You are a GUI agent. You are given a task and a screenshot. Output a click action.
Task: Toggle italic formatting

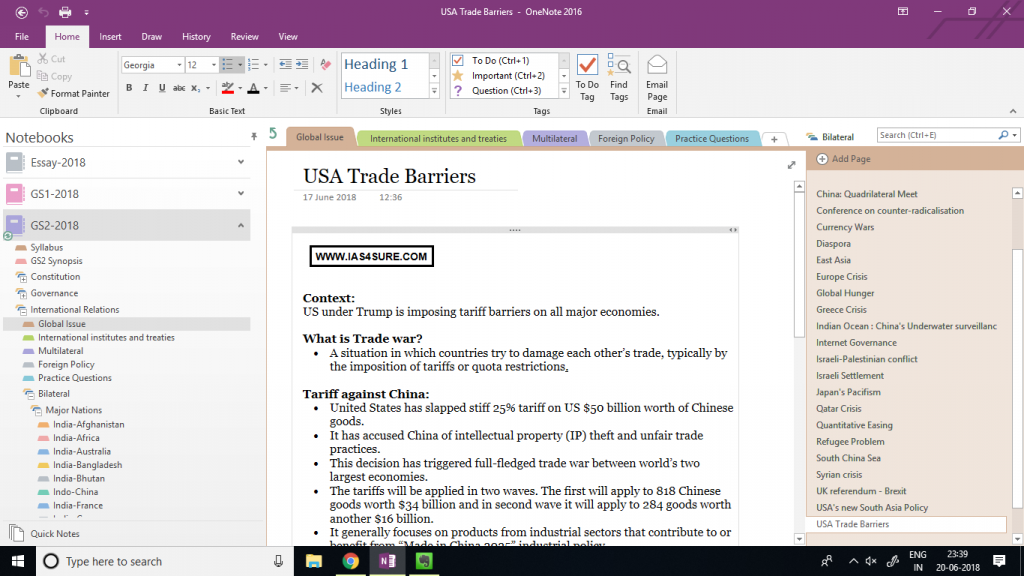(x=146, y=88)
